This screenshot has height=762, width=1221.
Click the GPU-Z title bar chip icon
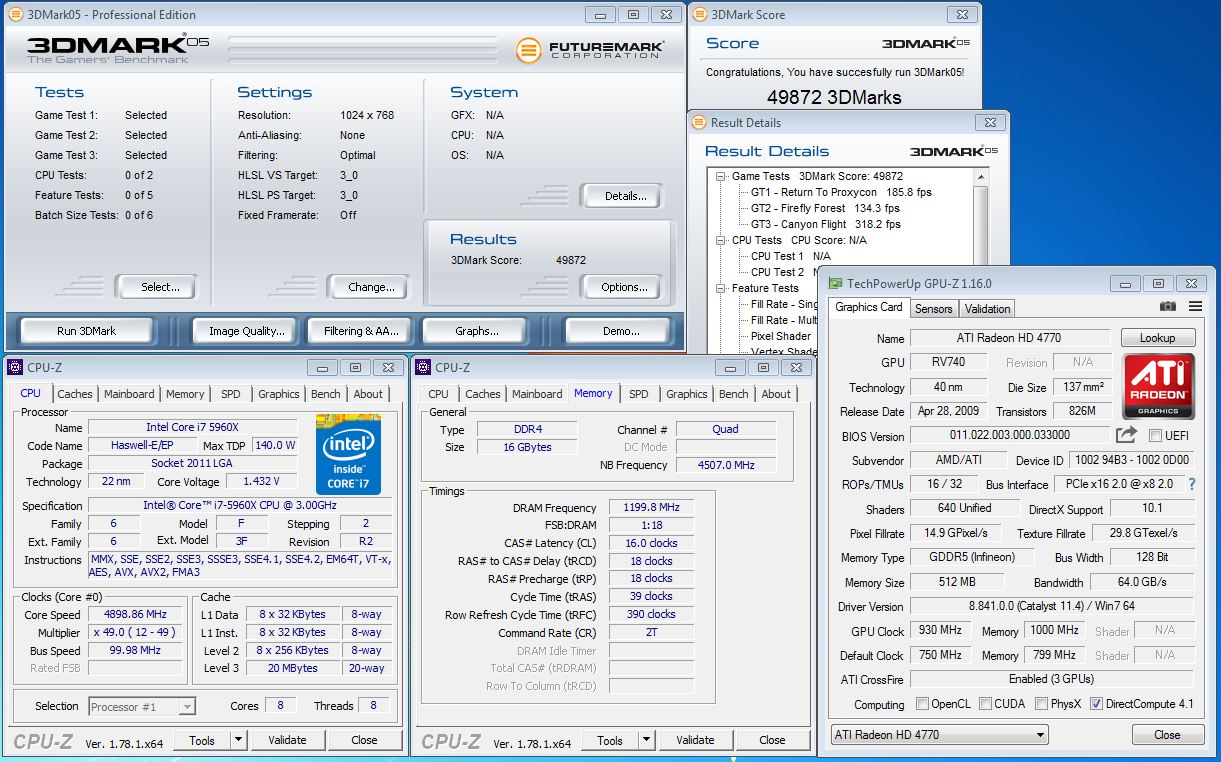(x=837, y=283)
